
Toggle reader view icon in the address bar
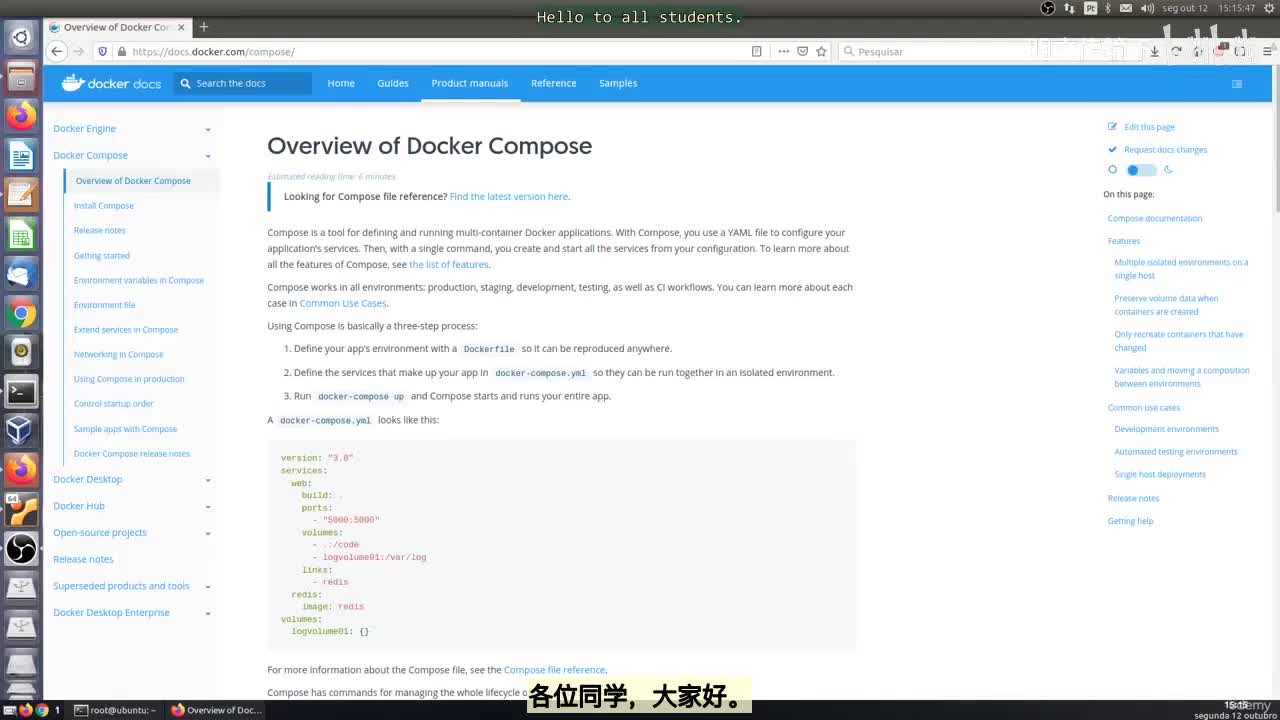[757, 51]
